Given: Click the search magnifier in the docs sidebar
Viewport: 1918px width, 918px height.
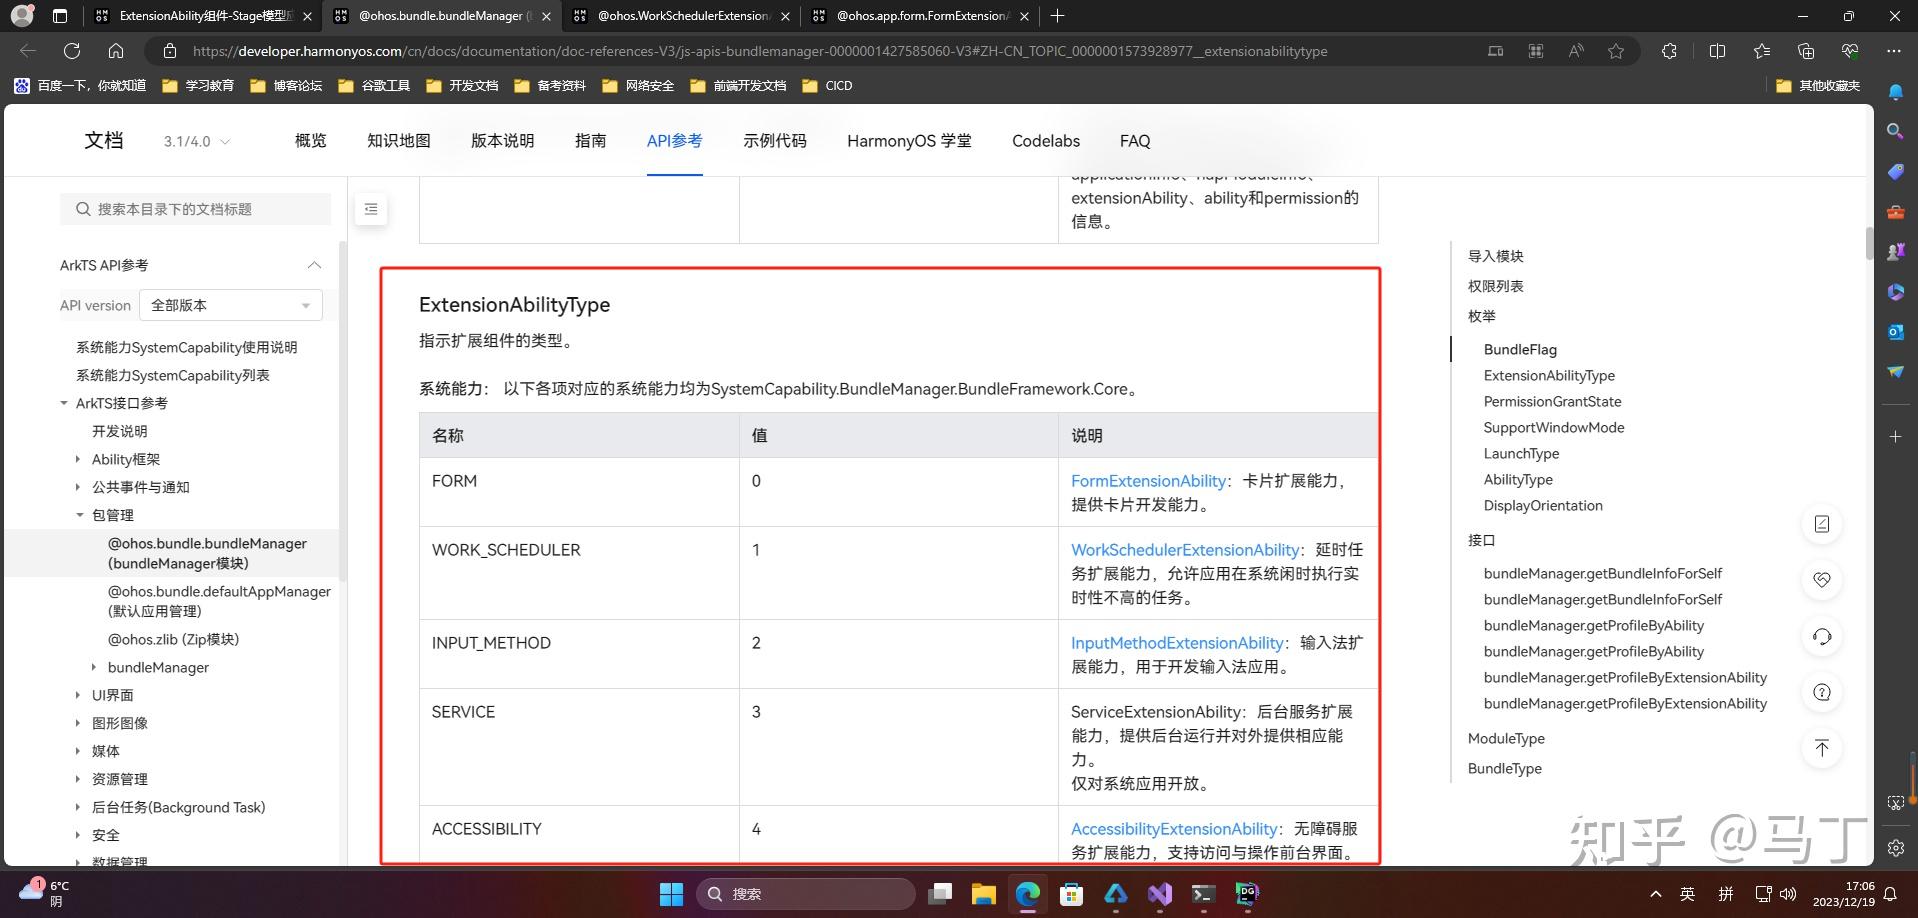Looking at the screenshot, I should pyautogui.click(x=84, y=209).
